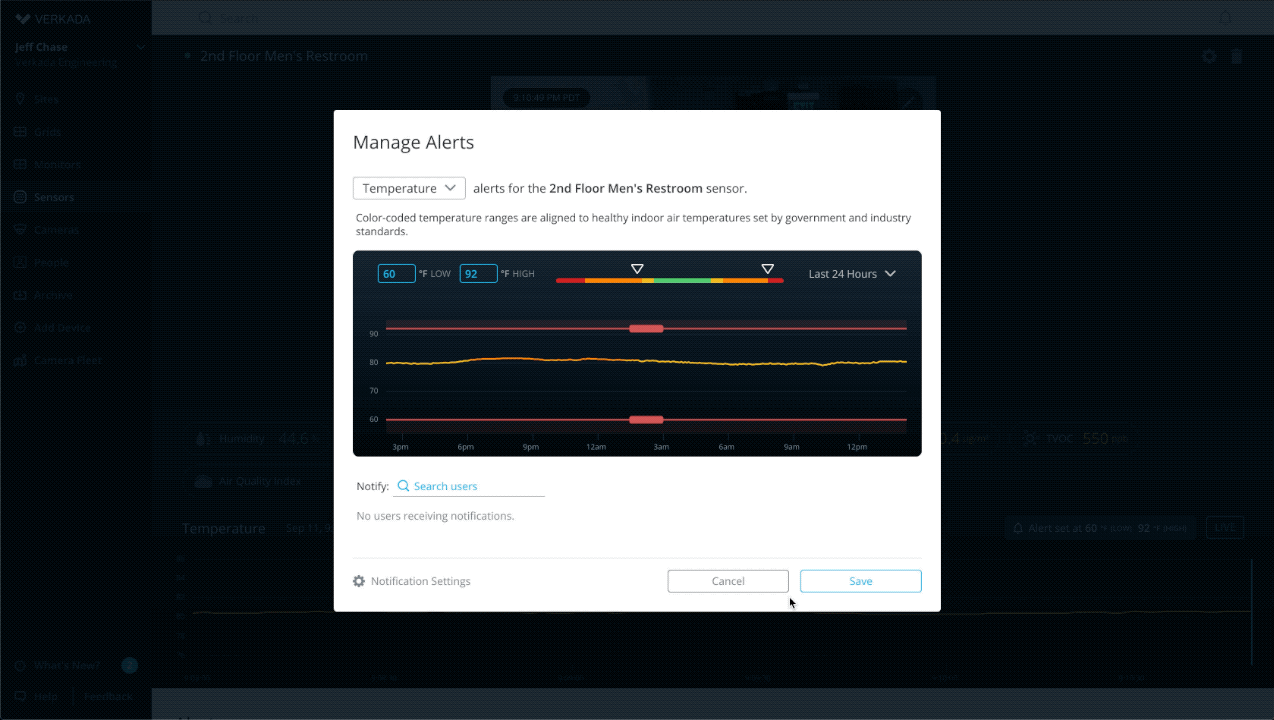This screenshot has width=1274, height=720.
Task: Click the sensor settings gear icon
Action: [1209, 56]
